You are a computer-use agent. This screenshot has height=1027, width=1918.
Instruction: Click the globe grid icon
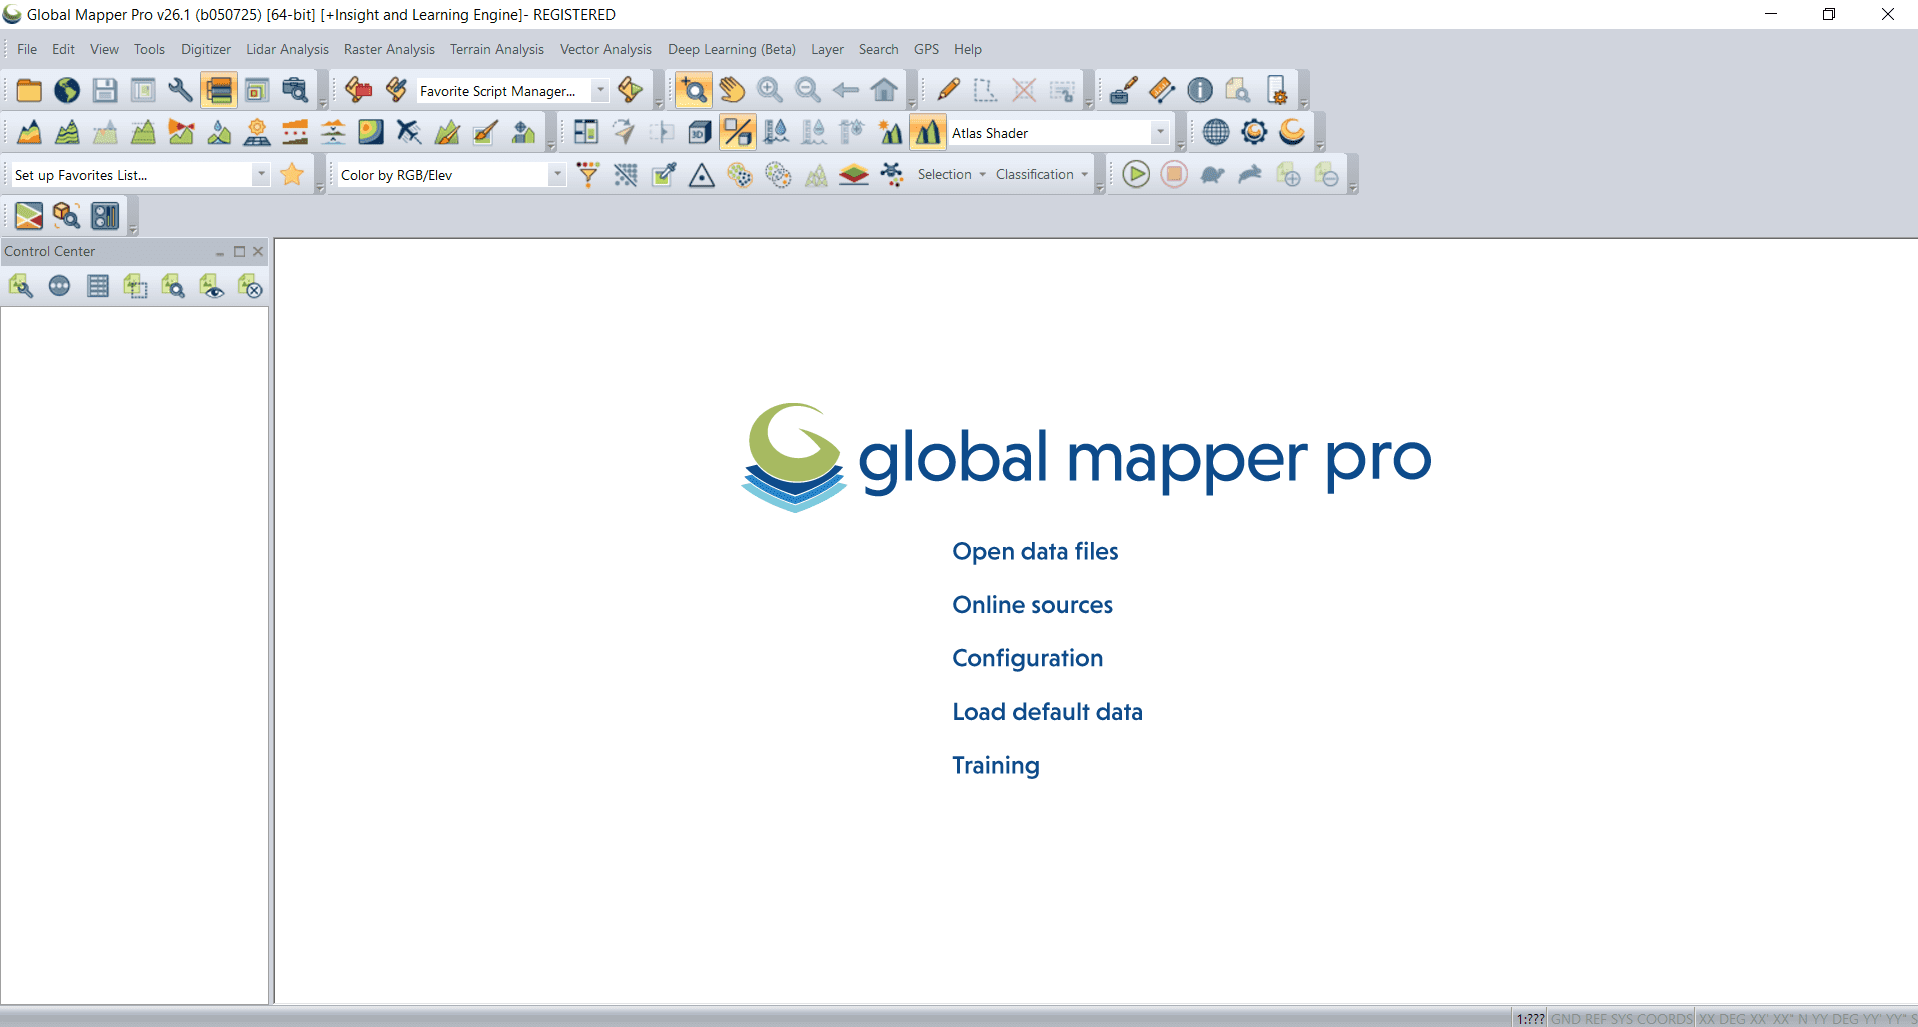click(1216, 132)
